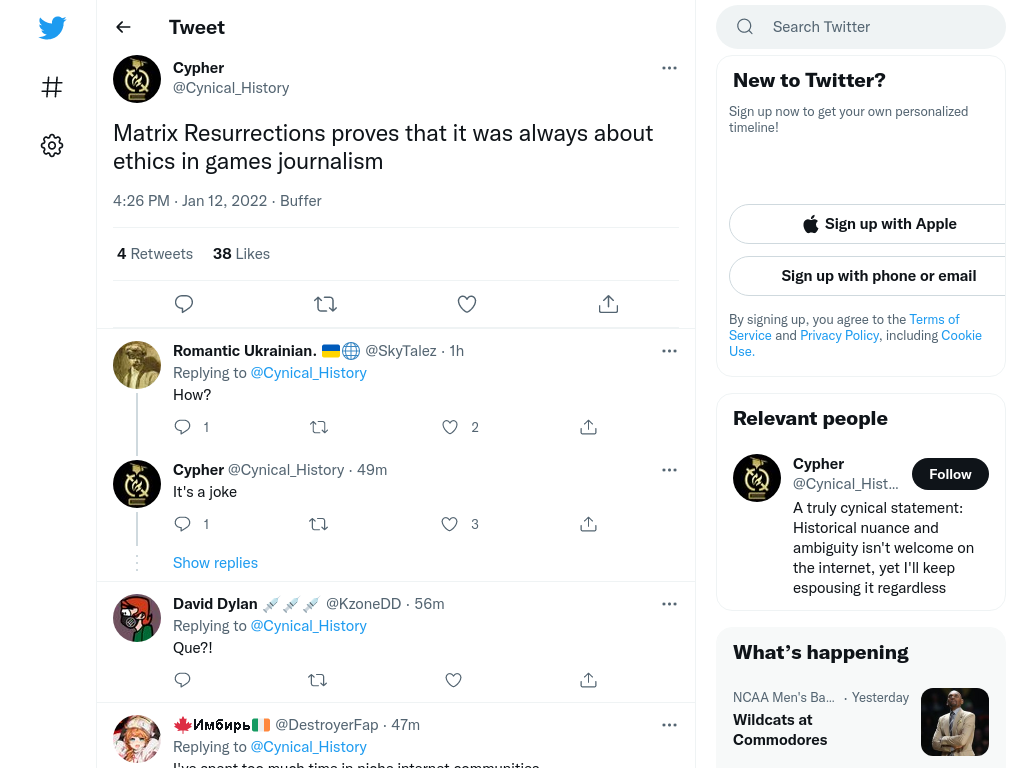This screenshot has height=768, width=1024.
Task: Focus the Search Twitter field
Action: coord(861,27)
